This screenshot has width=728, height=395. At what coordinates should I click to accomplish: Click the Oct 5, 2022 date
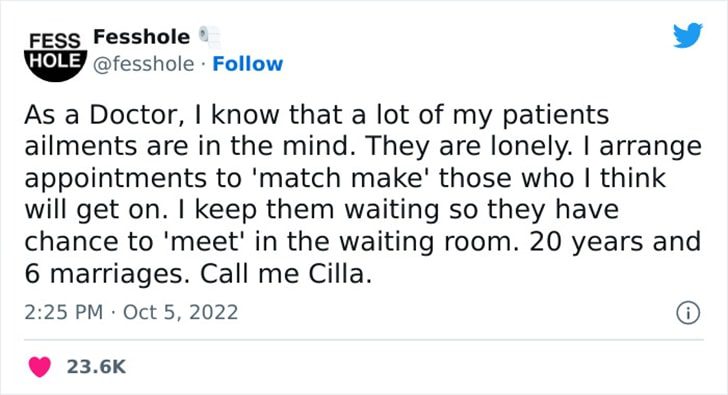point(181,312)
